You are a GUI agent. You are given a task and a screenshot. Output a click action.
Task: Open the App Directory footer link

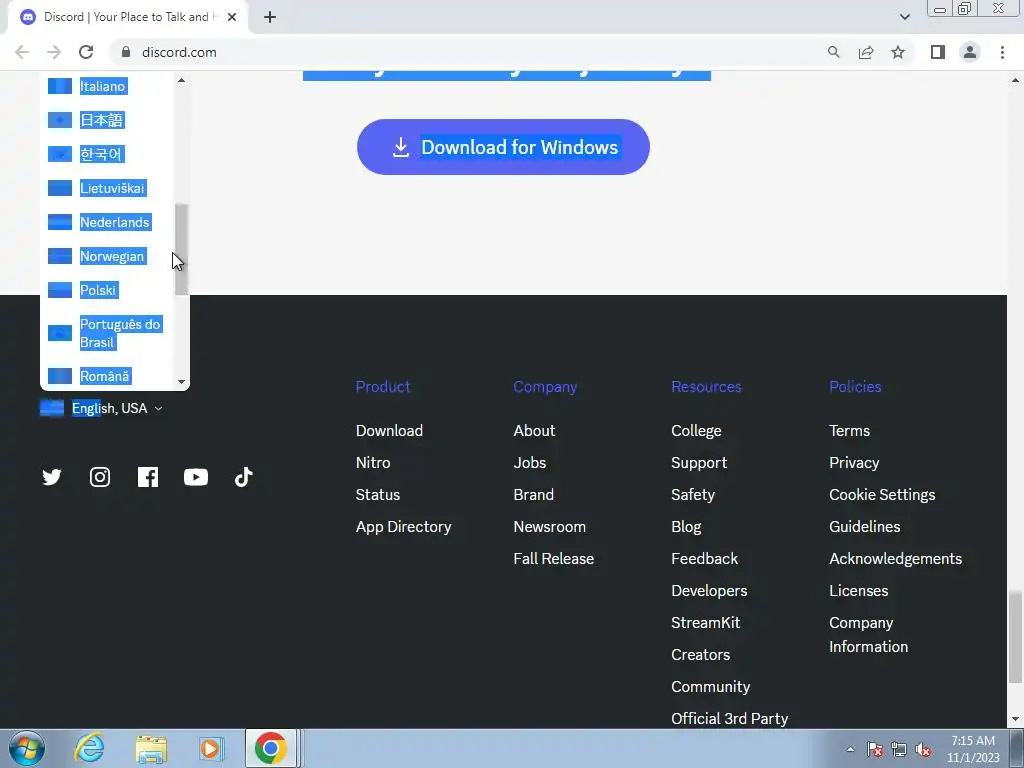[x=404, y=527]
